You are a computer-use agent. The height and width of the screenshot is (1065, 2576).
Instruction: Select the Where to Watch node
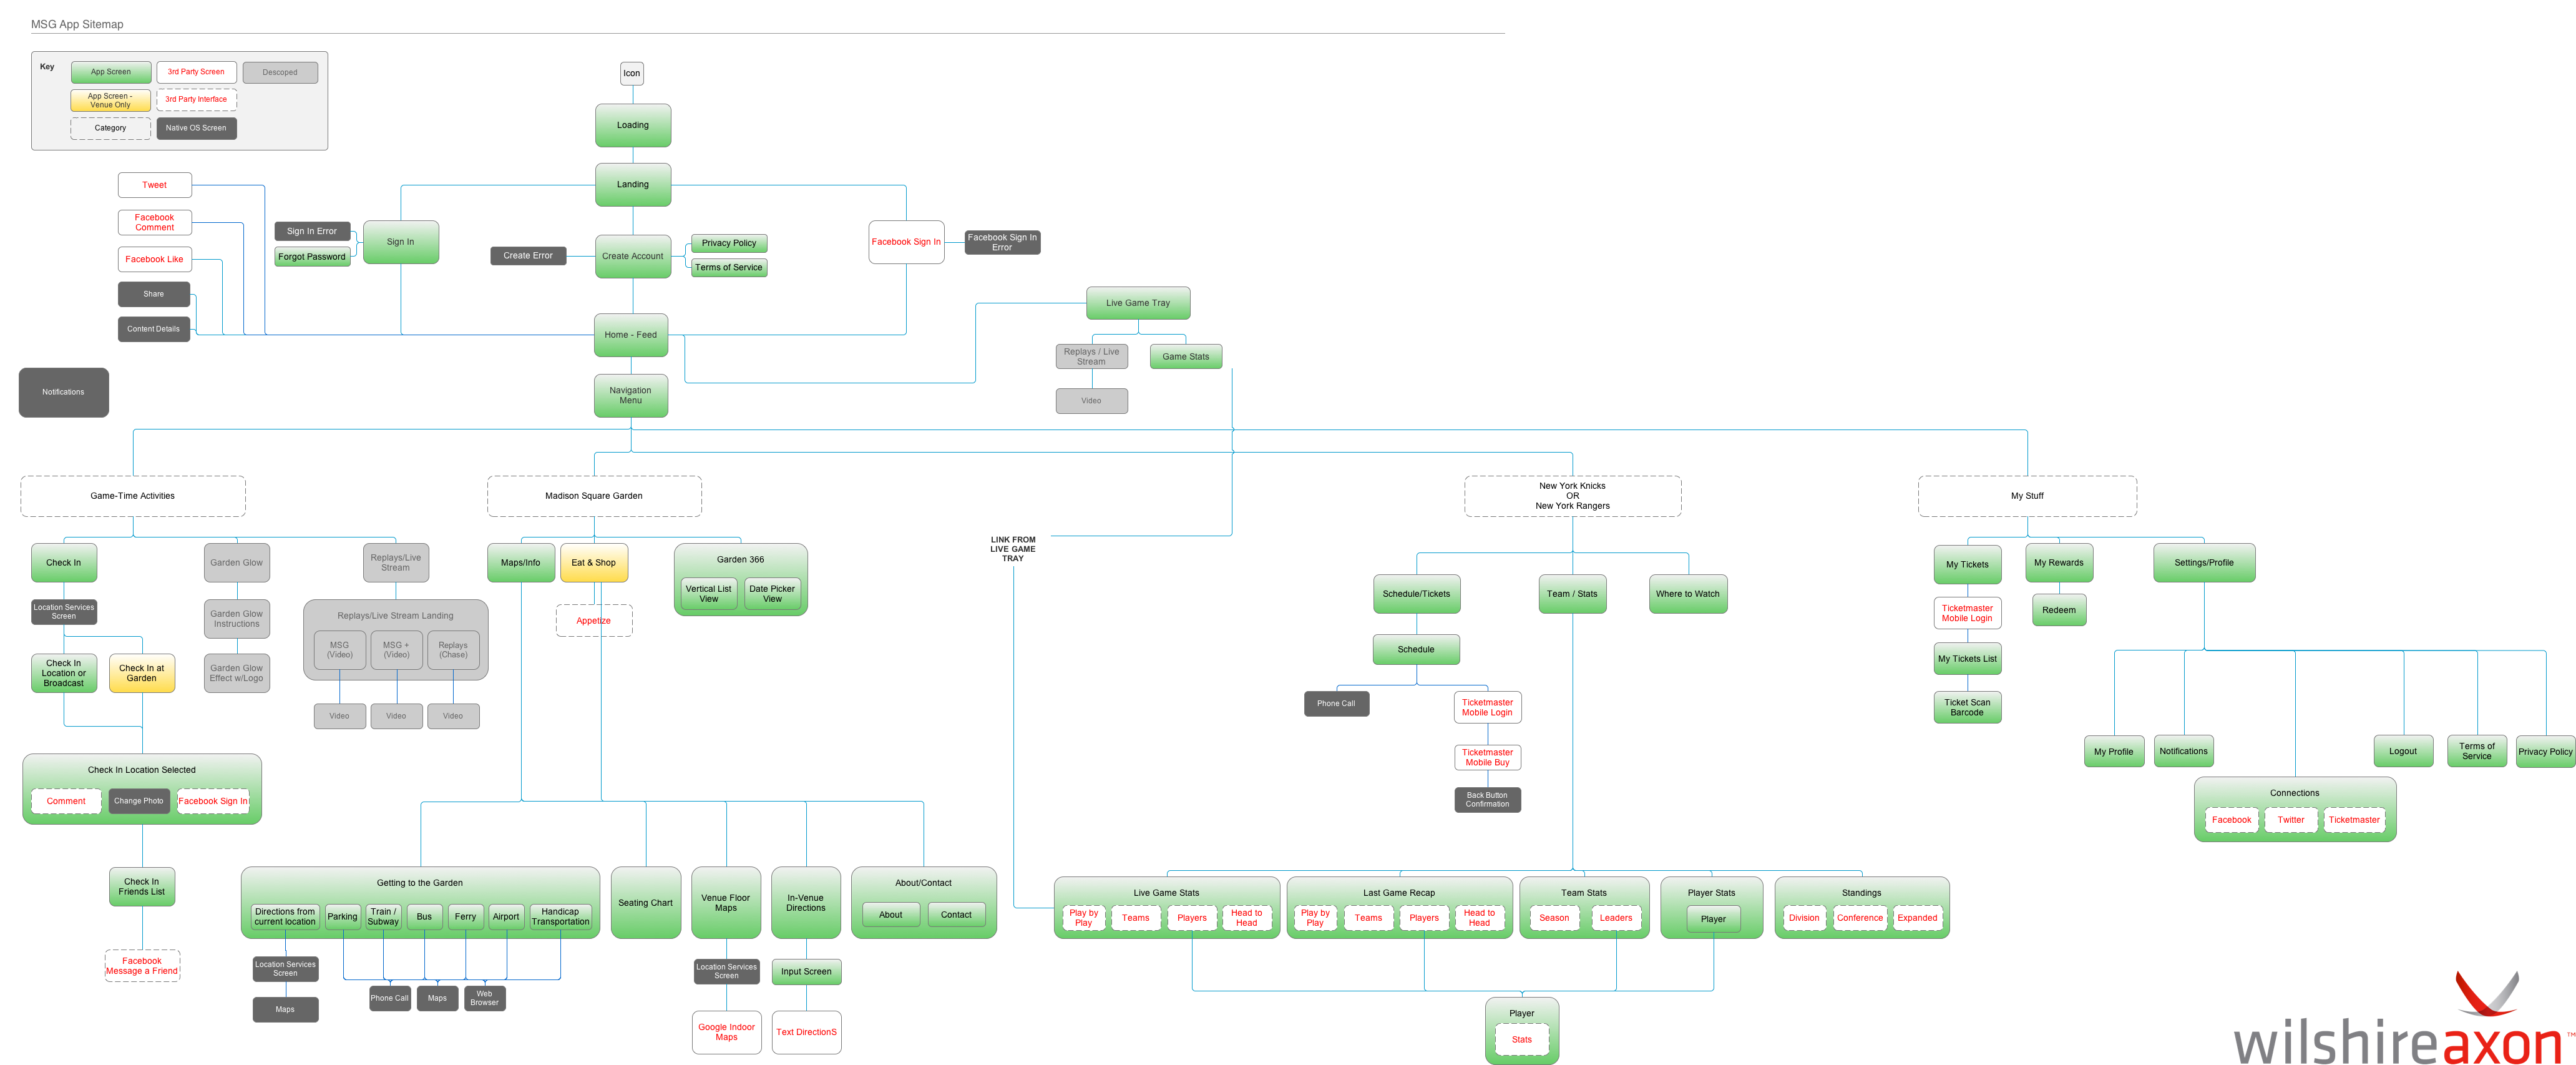(1688, 594)
